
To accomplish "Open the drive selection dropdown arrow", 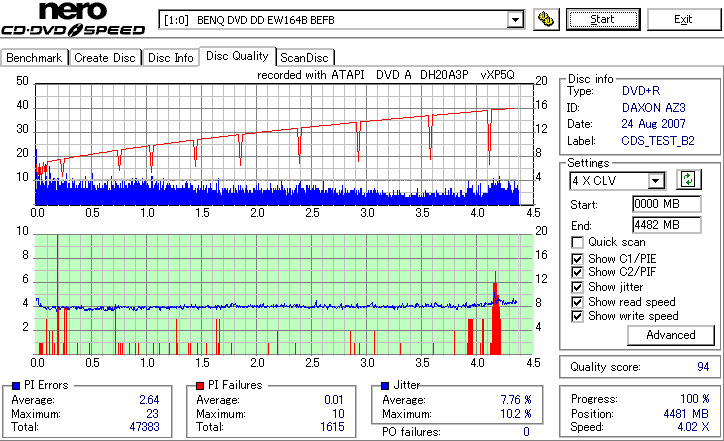I will coord(515,20).
